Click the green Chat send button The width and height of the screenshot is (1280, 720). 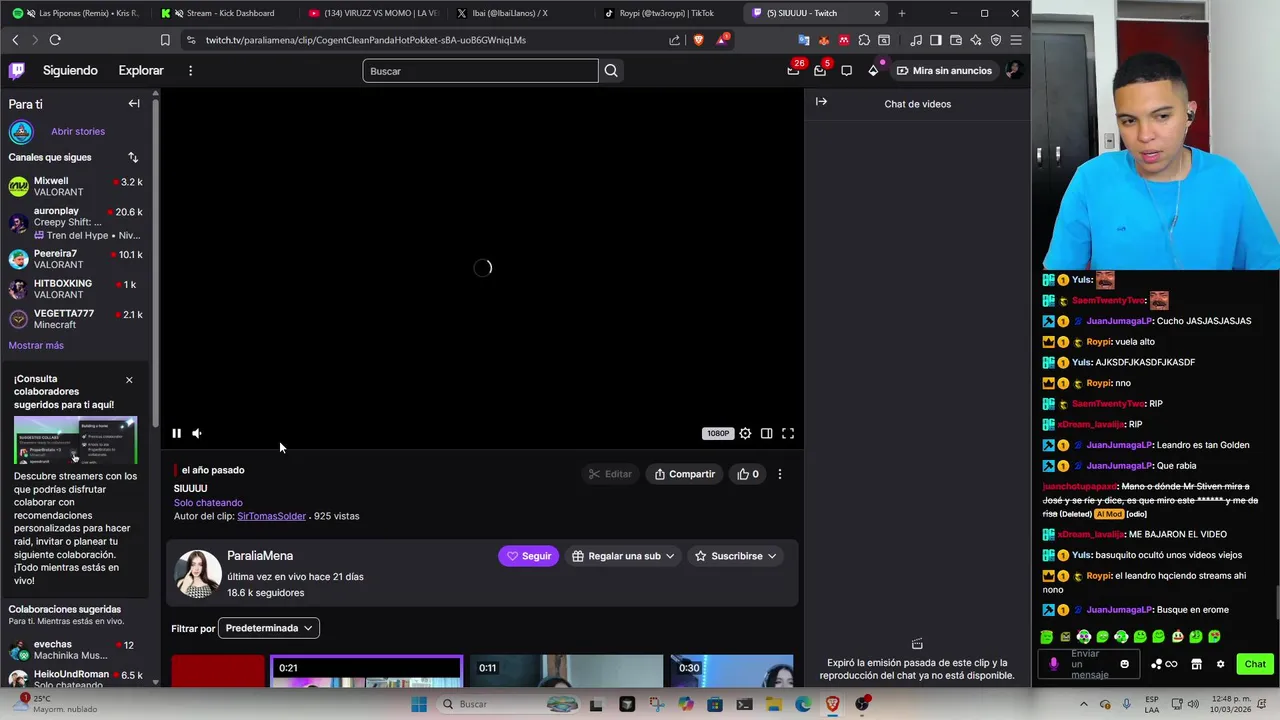1255,664
